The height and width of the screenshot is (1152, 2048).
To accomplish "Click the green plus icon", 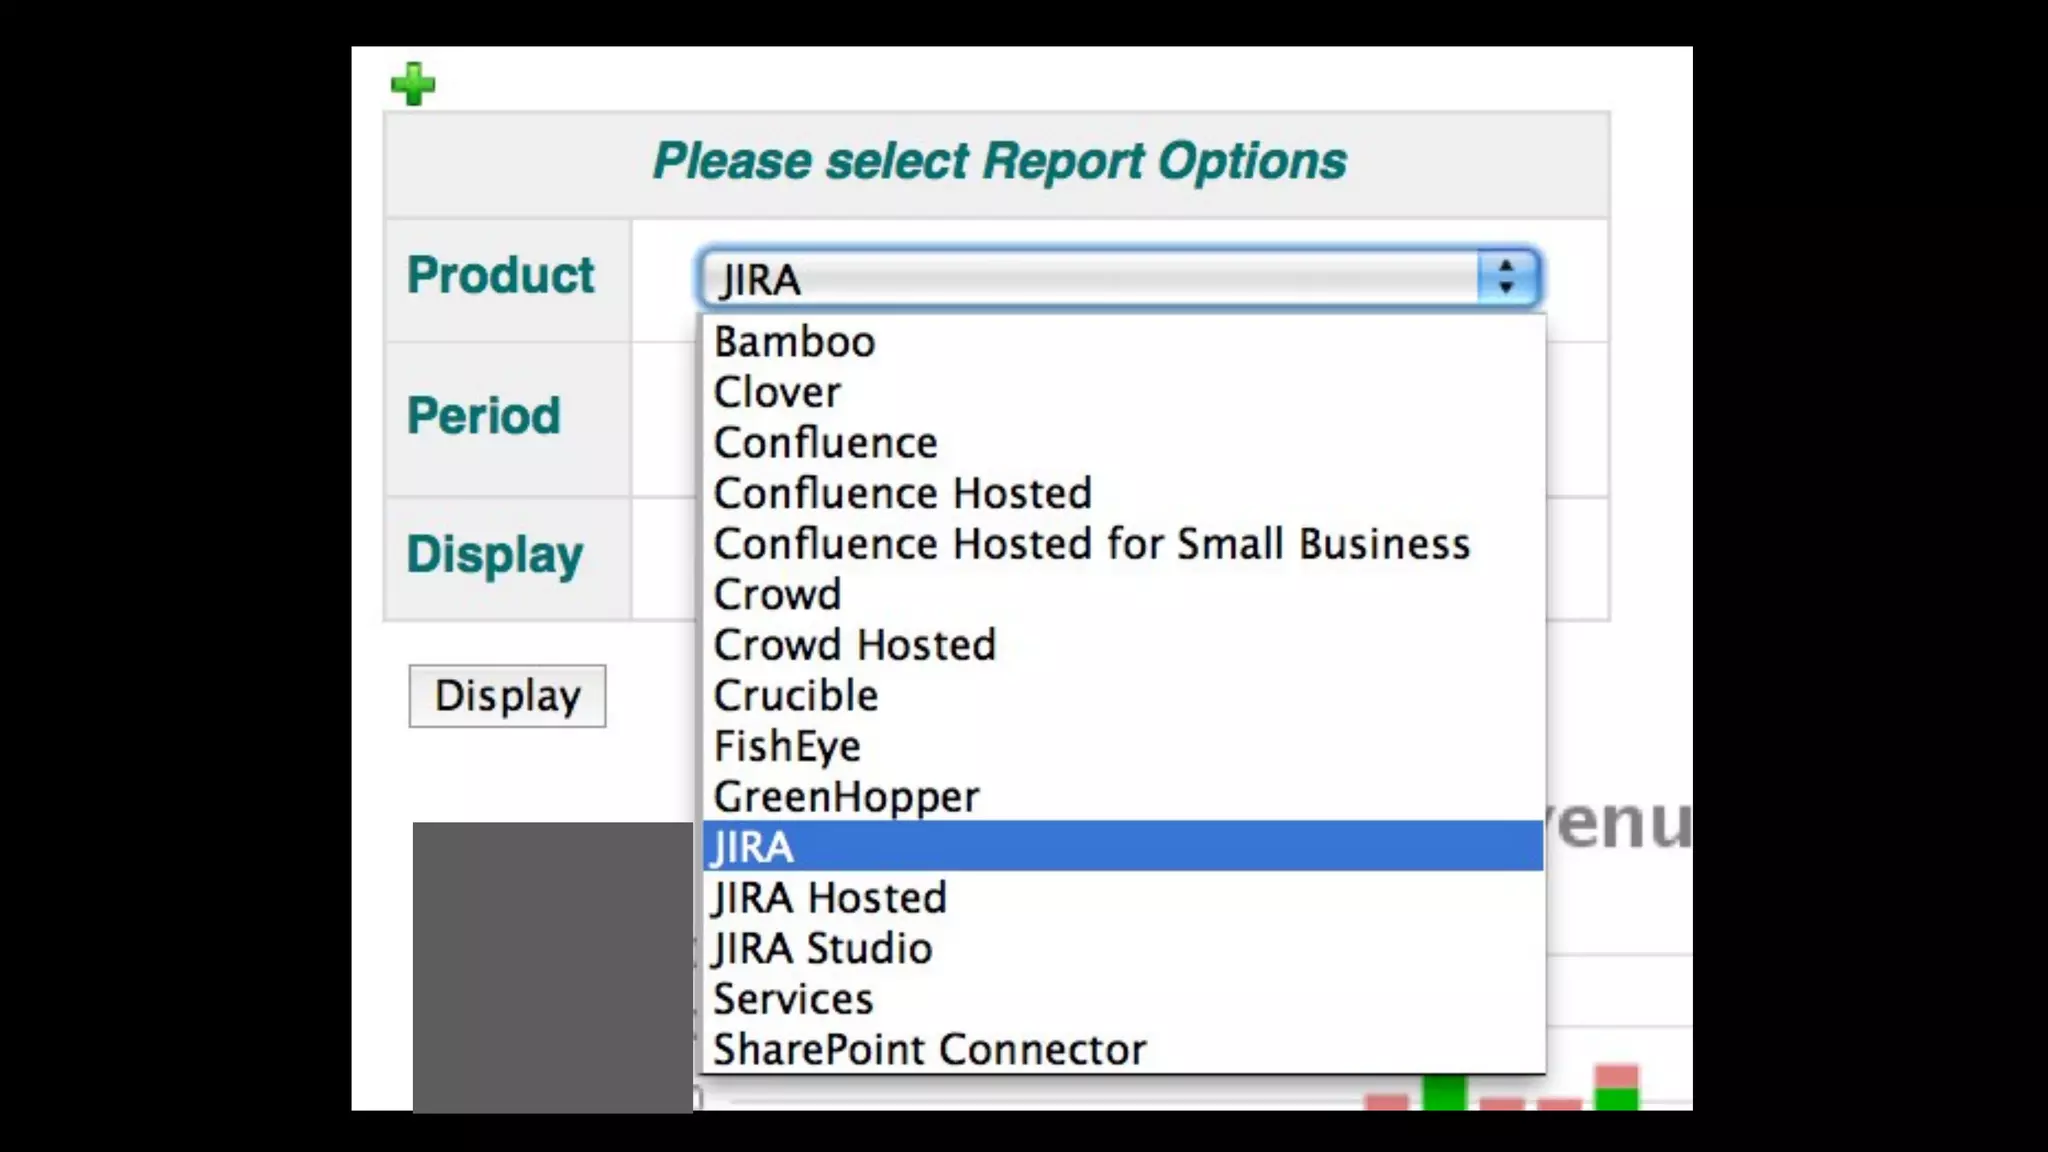I will pyautogui.click(x=413, y=84).
